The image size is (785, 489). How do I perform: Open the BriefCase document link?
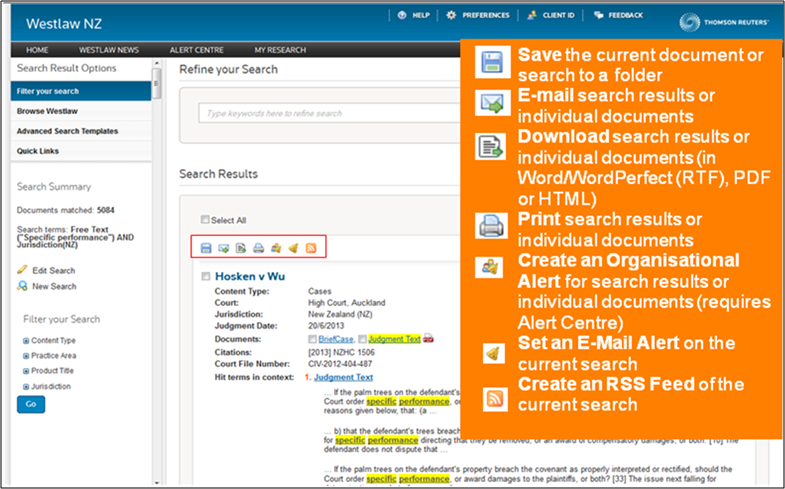coord(335,339)
